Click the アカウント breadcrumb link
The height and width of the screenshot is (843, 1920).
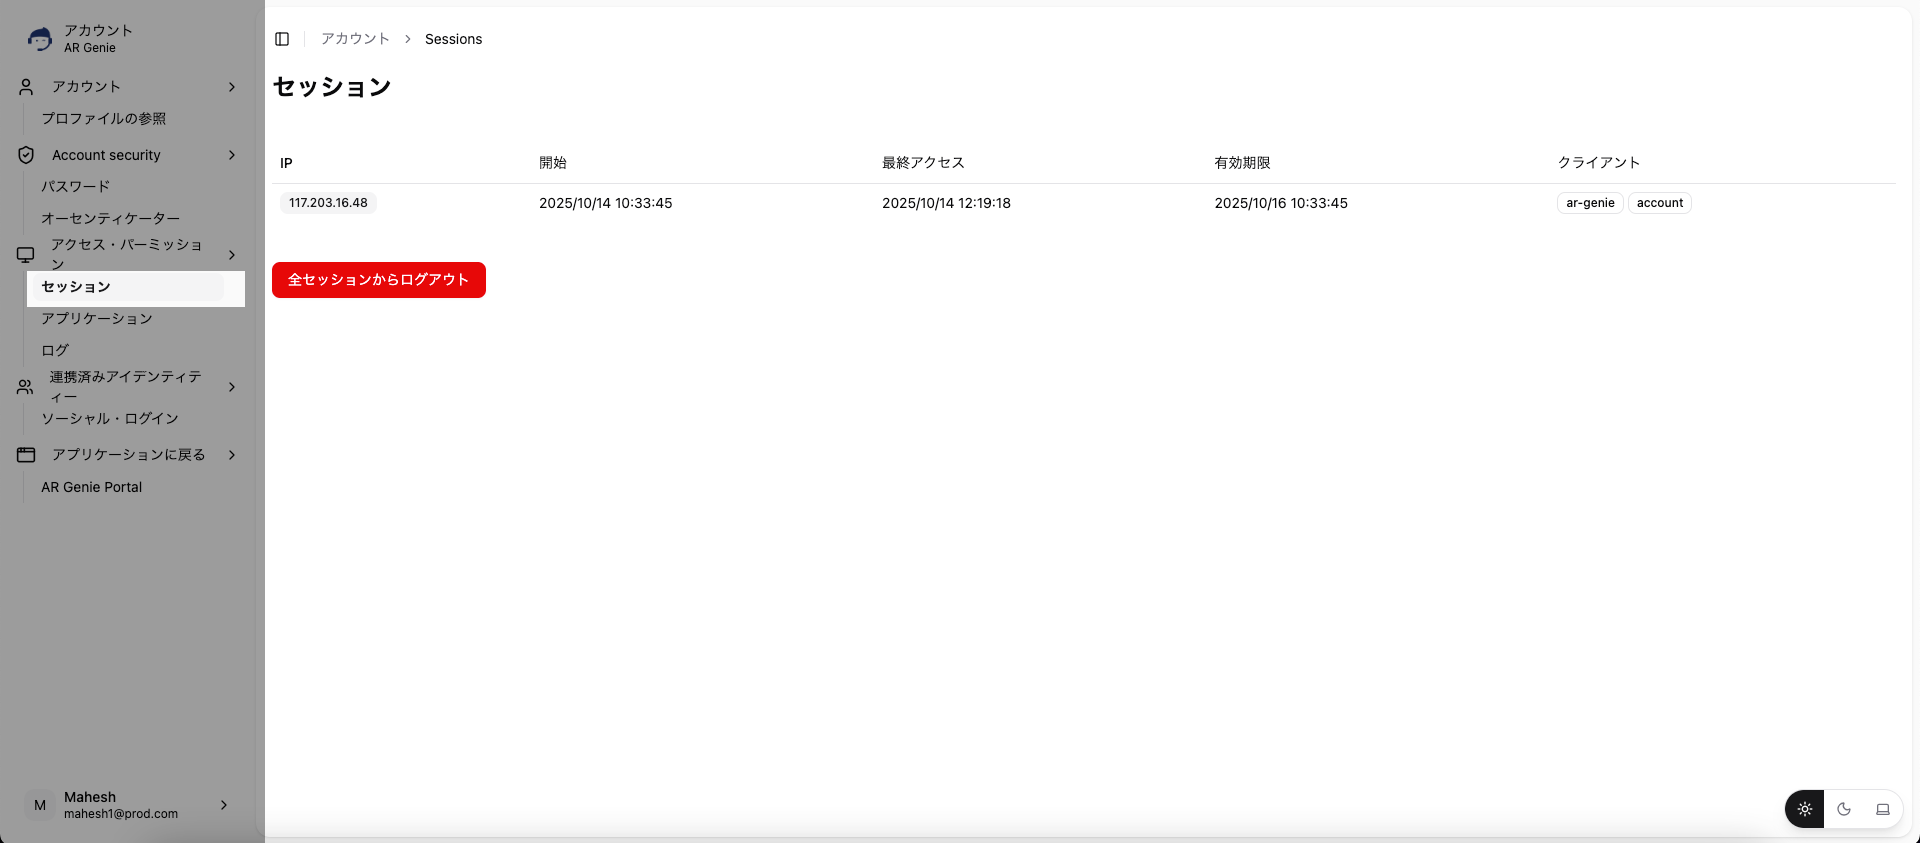(x=355, y=39)
